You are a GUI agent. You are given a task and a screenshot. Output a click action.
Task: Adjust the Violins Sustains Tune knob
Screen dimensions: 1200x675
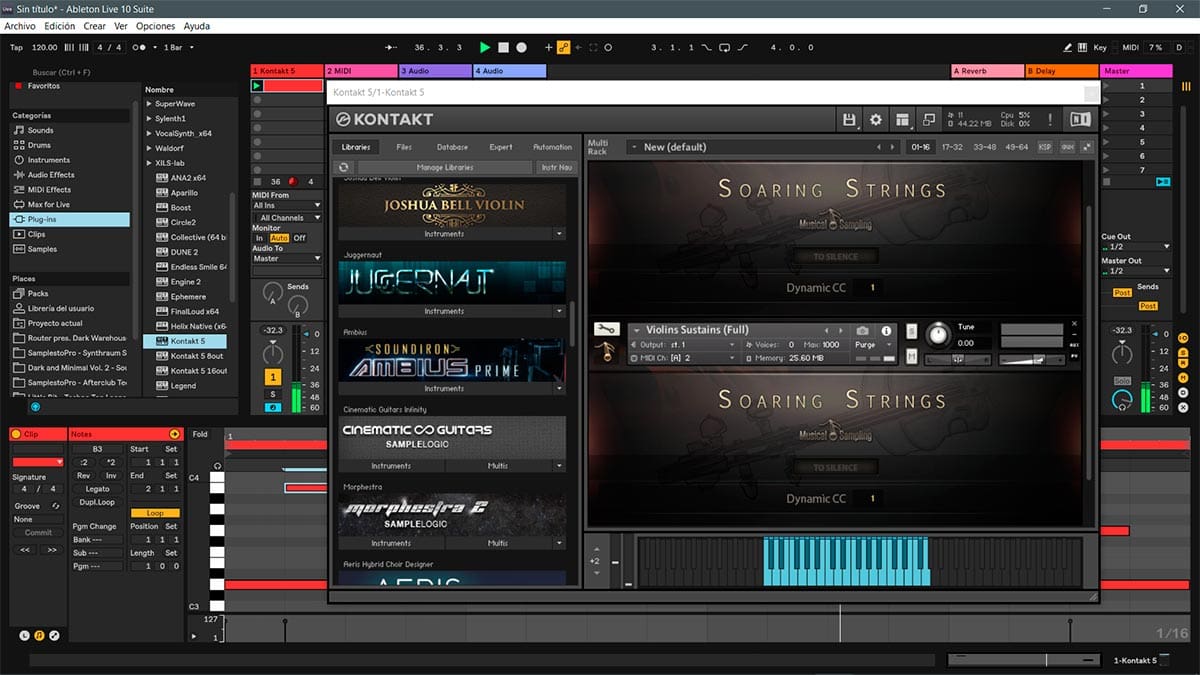[x=939, y=334]
